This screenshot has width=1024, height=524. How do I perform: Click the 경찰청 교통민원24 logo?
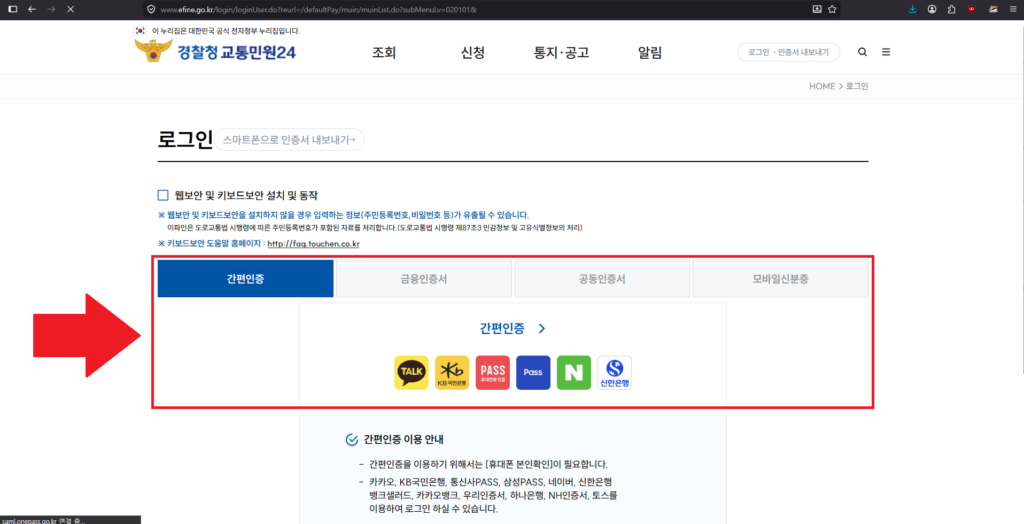click(215, 52)
